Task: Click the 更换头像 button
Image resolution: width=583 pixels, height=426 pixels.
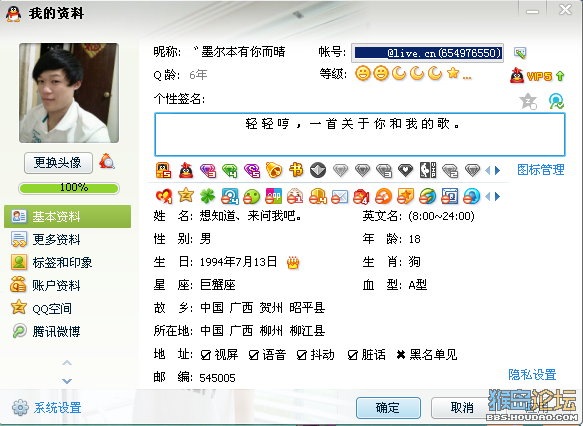Action: pyautogui.click(x=58, y=162)
